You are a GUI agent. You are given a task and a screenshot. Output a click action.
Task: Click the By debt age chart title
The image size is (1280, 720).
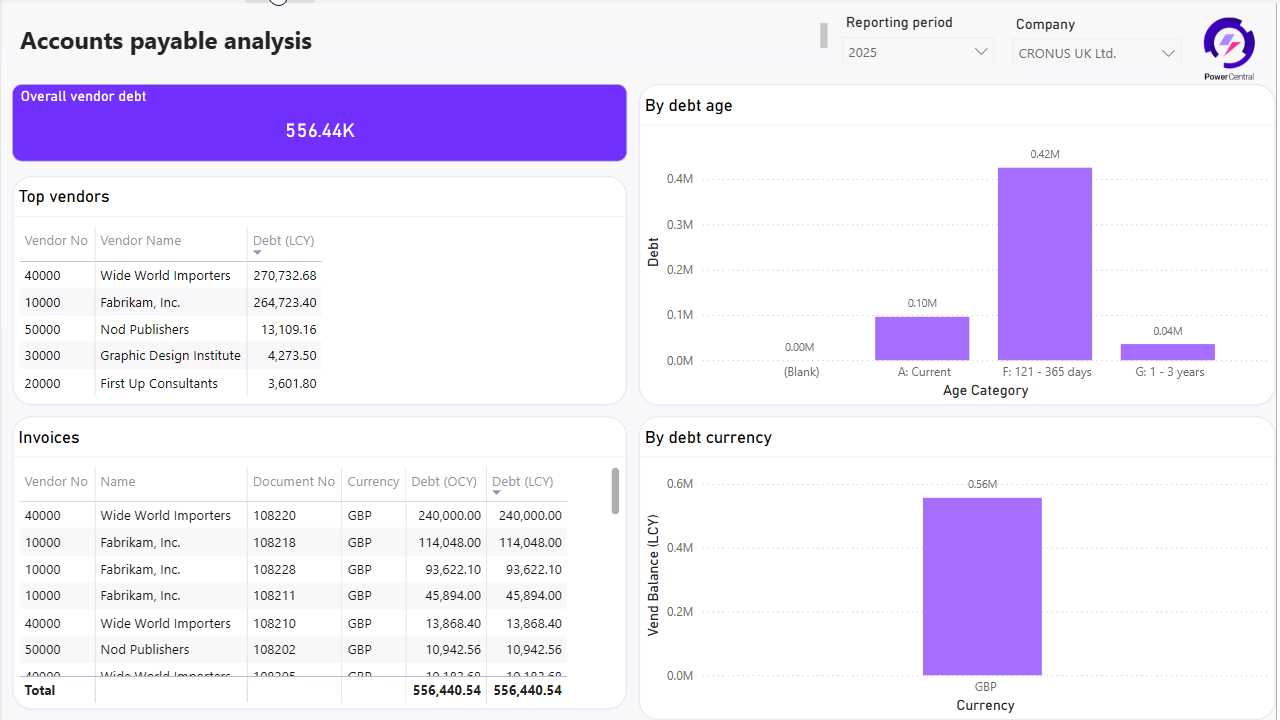coord(689,105)
